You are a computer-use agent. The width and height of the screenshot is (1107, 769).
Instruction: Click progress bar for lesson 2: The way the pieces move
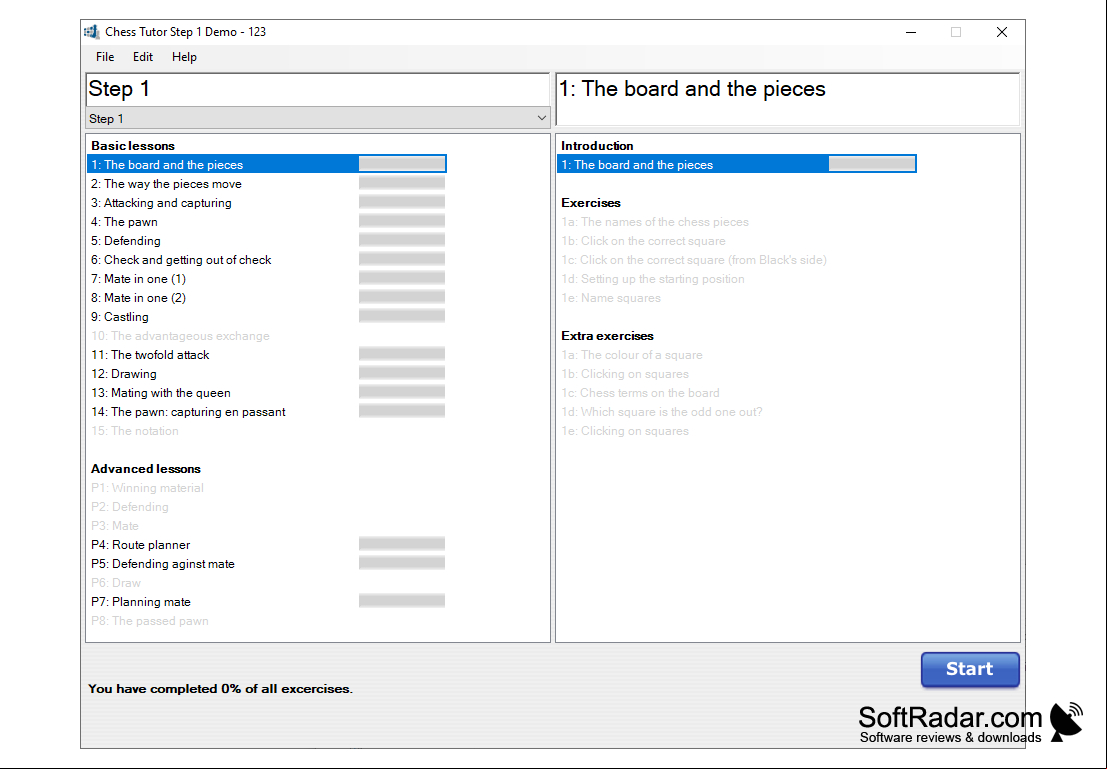(402, 184)
